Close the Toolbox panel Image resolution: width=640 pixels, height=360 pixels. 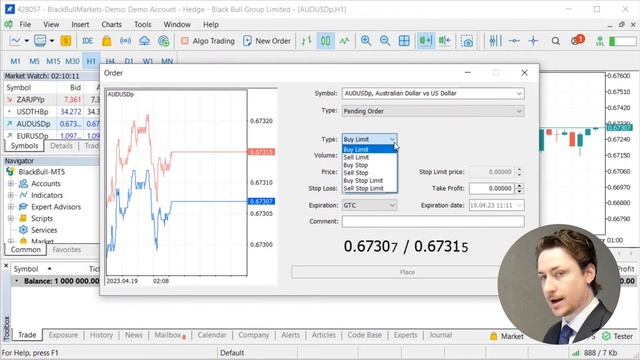tap(6, 266)
